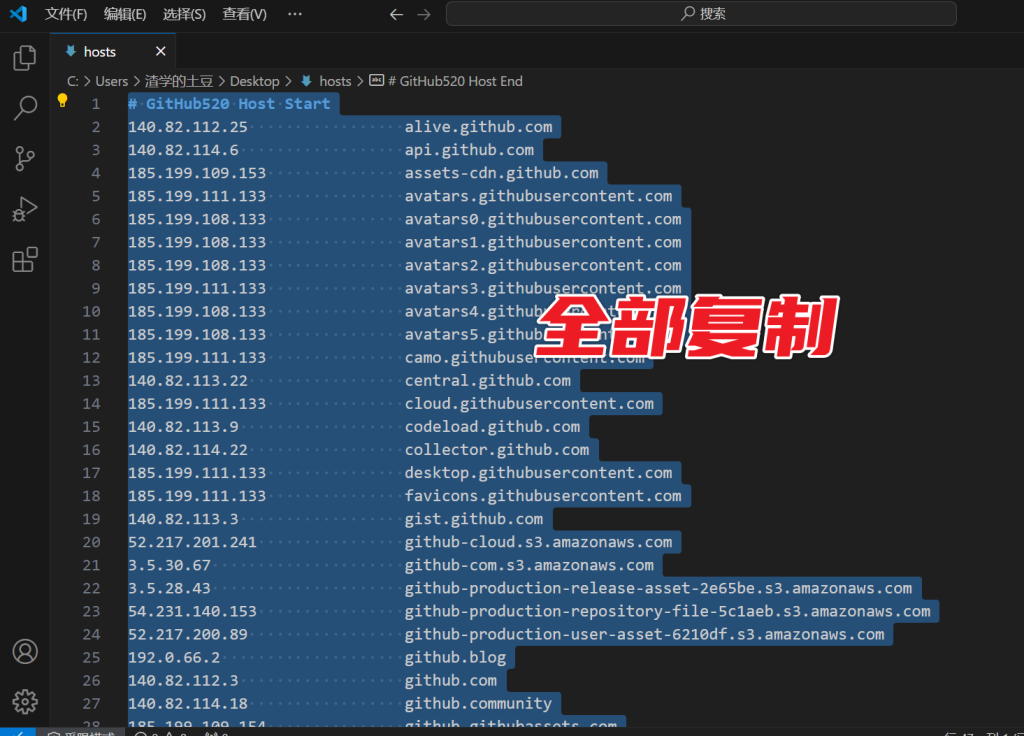Open the 查看 menu
This screenshot has height=736, width=1024.
(243, 14)
